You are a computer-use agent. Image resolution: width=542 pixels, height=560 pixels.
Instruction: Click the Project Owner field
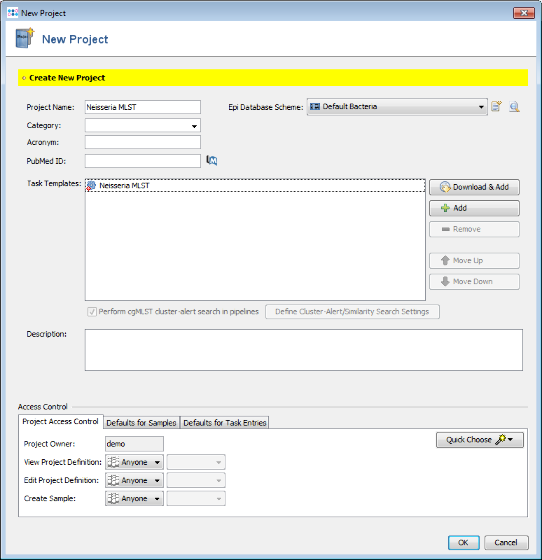134,444
